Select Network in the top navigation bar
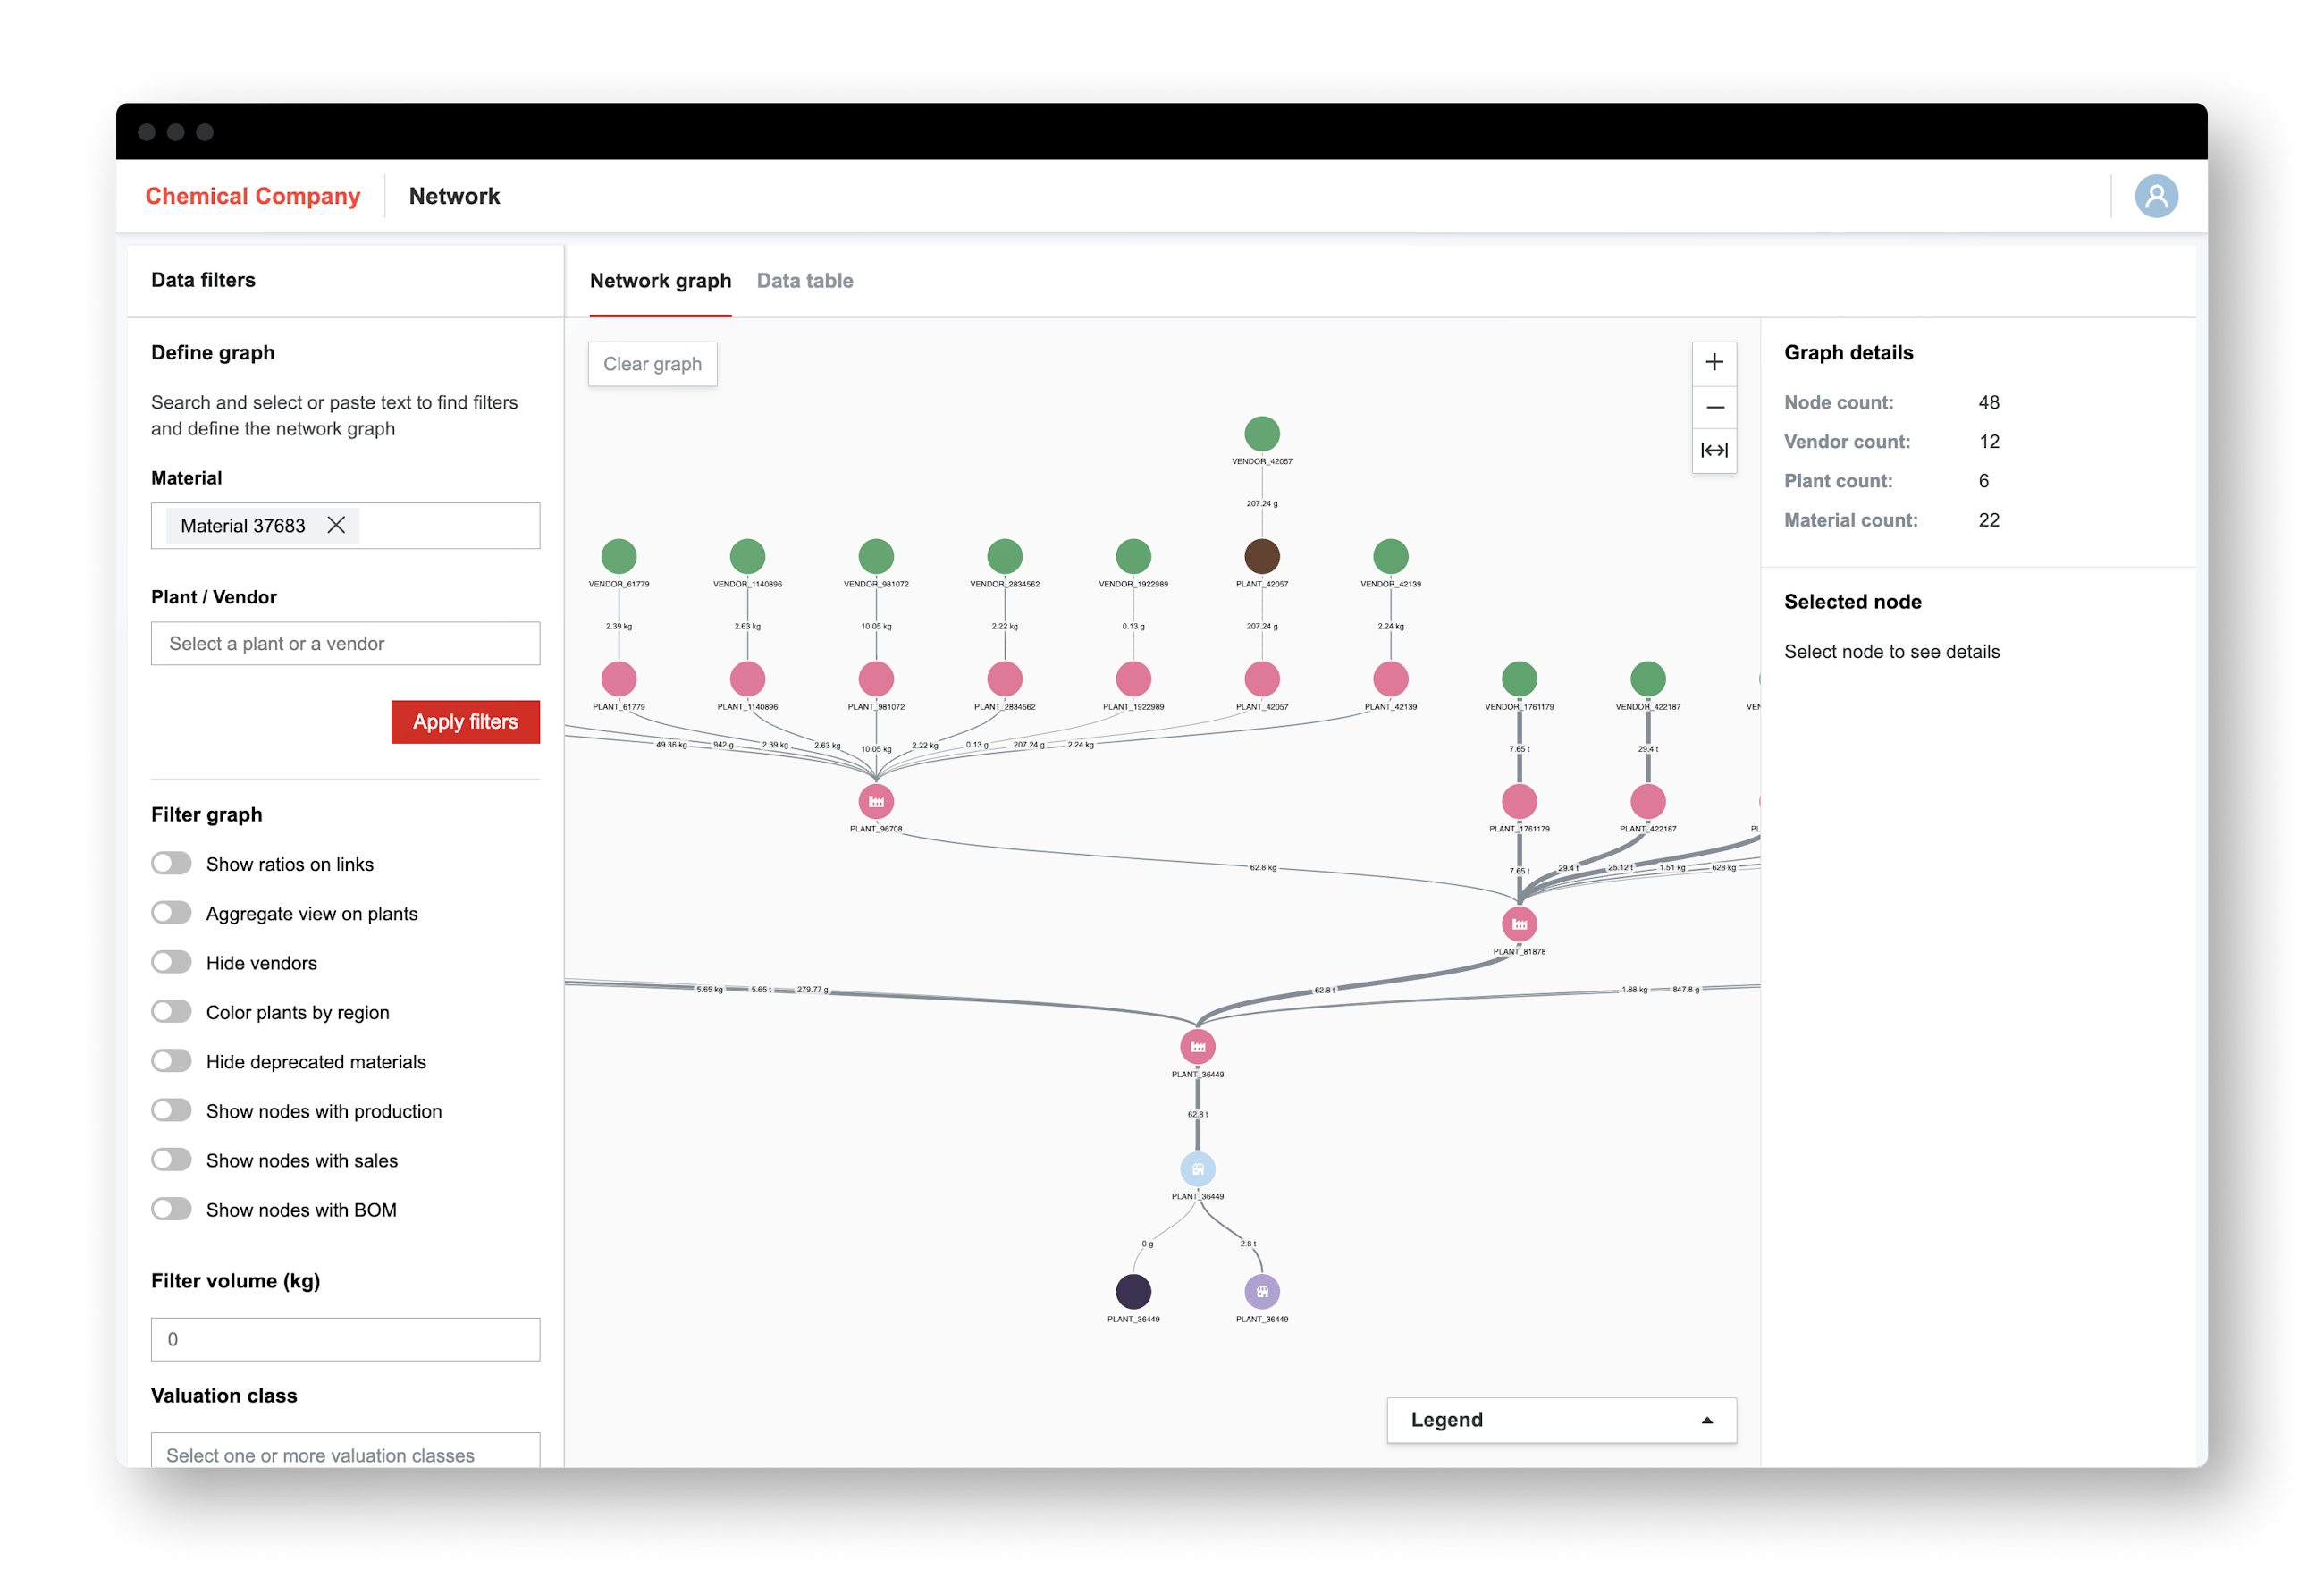Image resolution: width=2324 pixels, height=1569 pixels. (455, 196)
